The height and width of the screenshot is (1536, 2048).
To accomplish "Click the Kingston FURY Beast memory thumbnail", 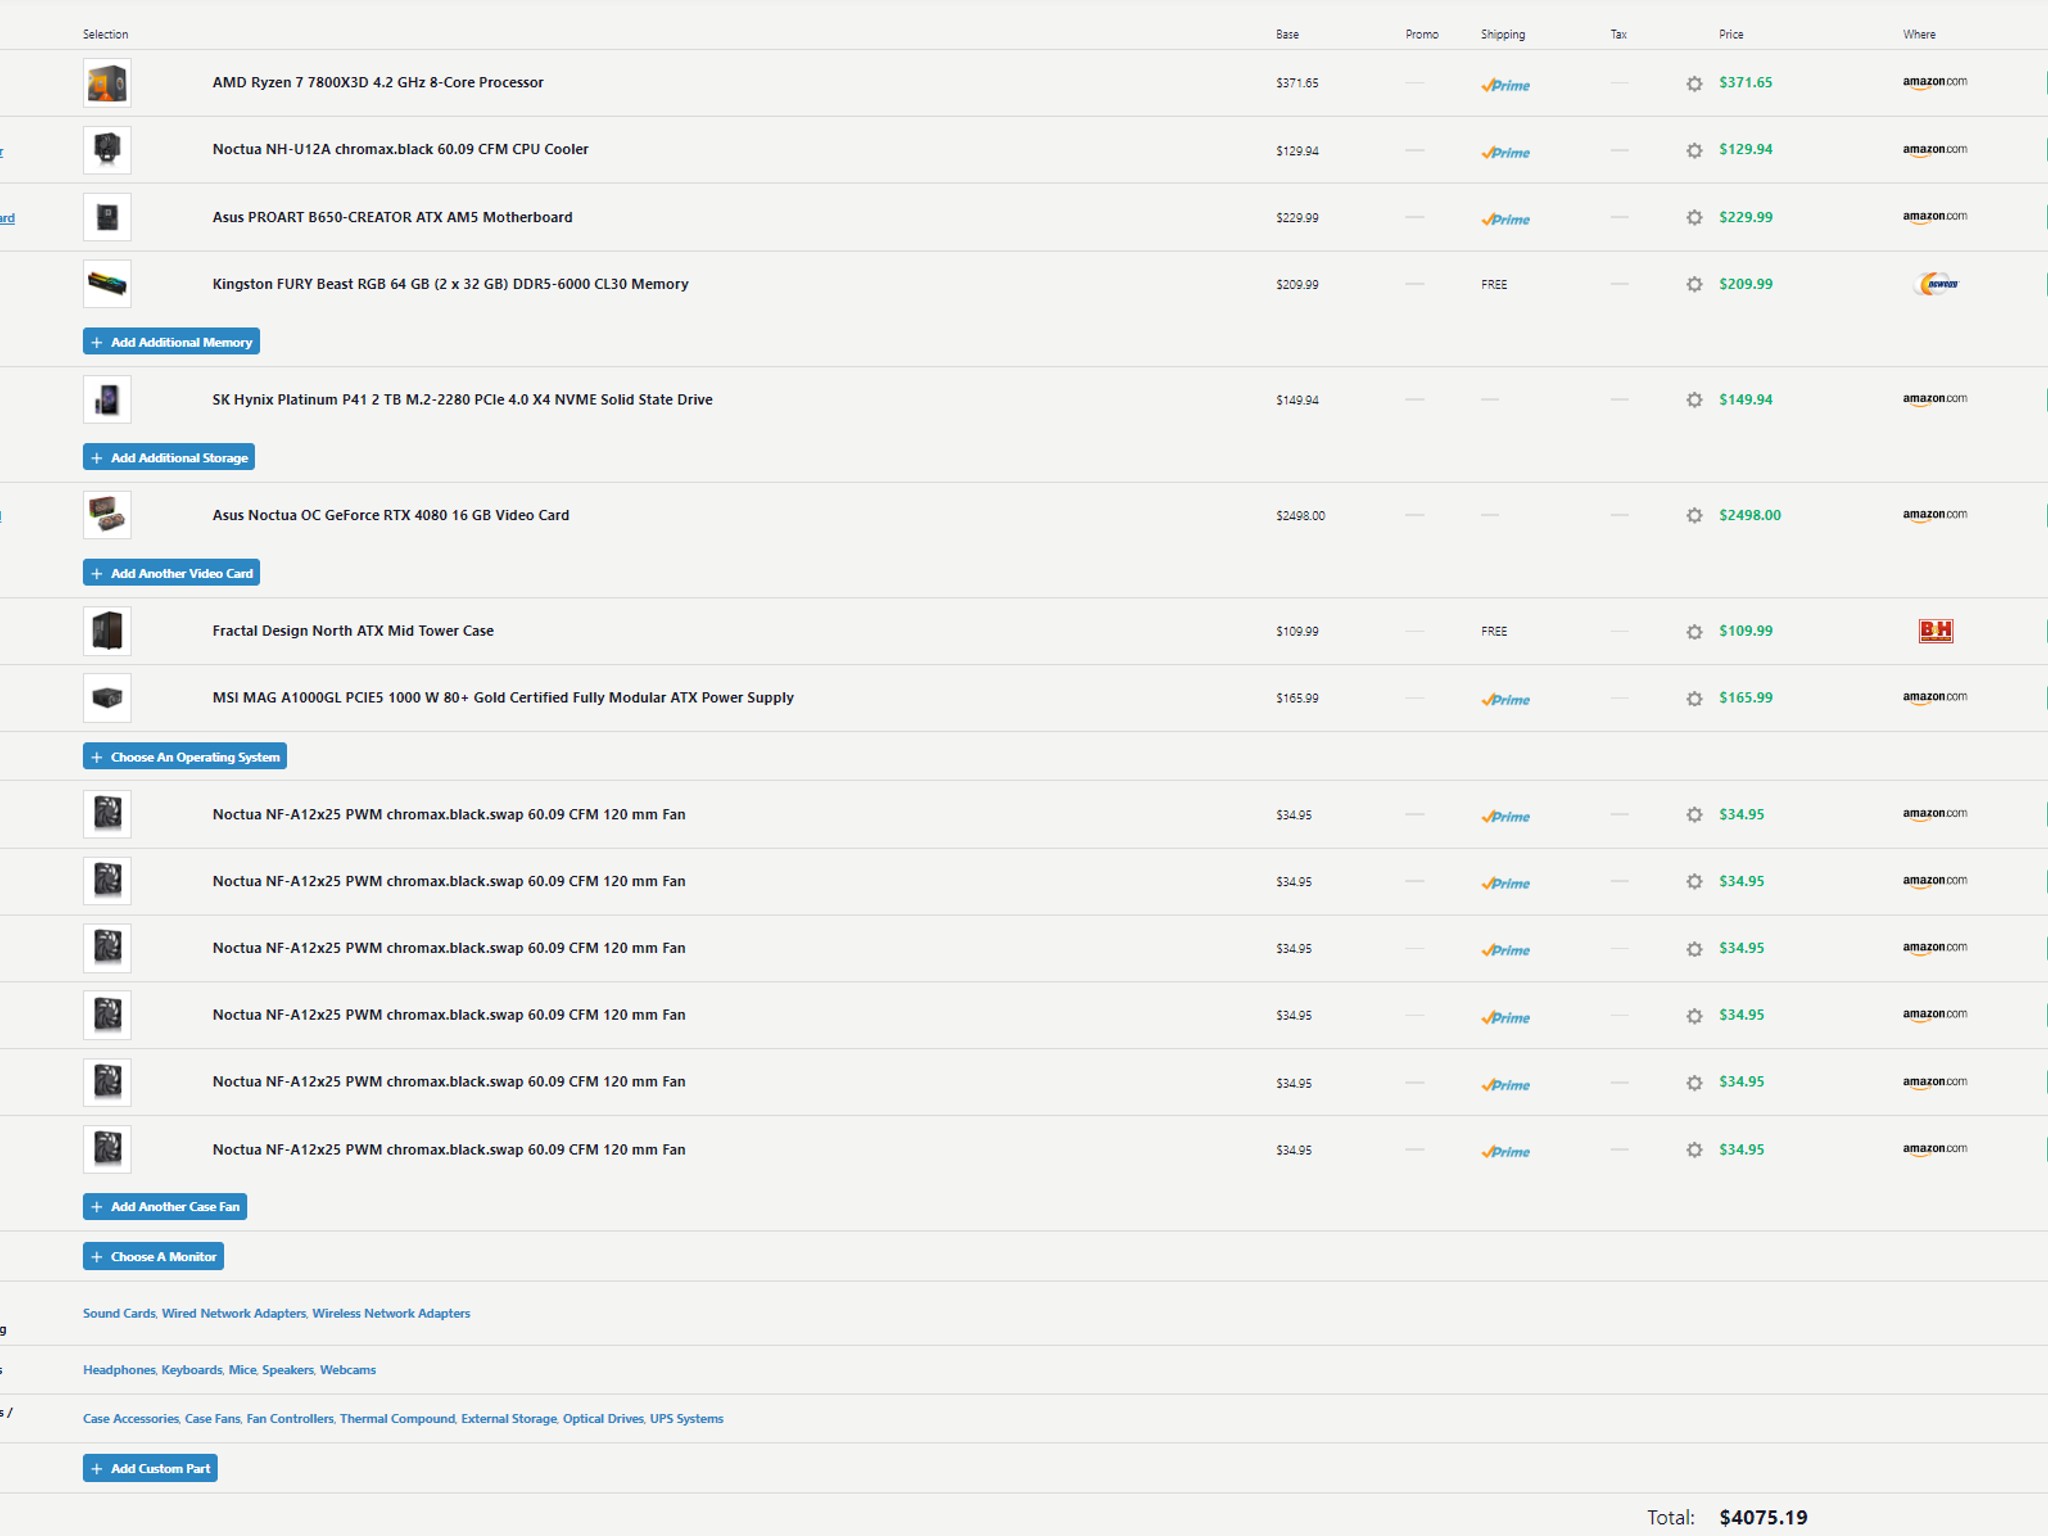I will coord(107,284).
